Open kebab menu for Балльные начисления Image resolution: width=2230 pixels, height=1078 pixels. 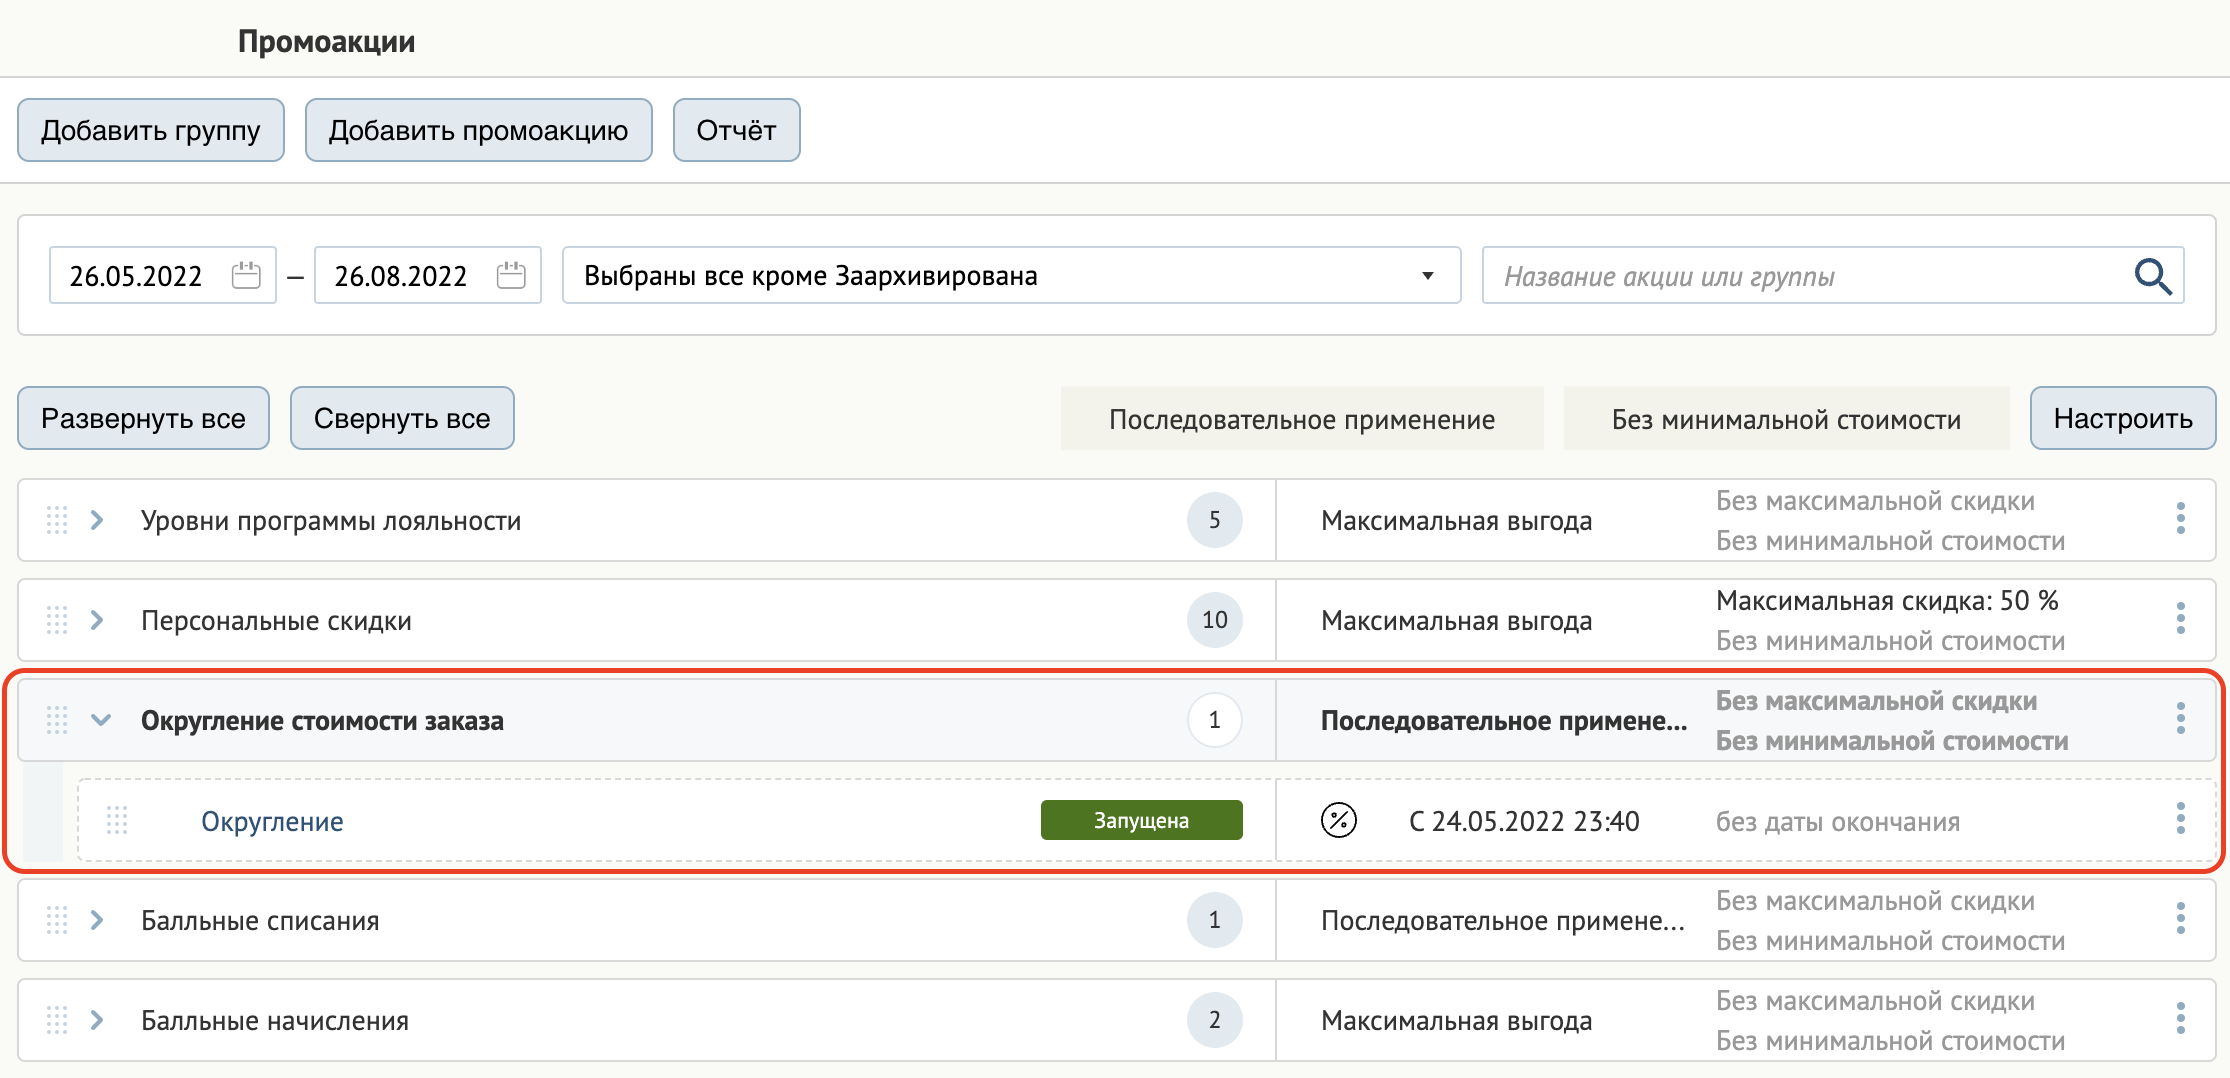(x=2181, y=1019)
